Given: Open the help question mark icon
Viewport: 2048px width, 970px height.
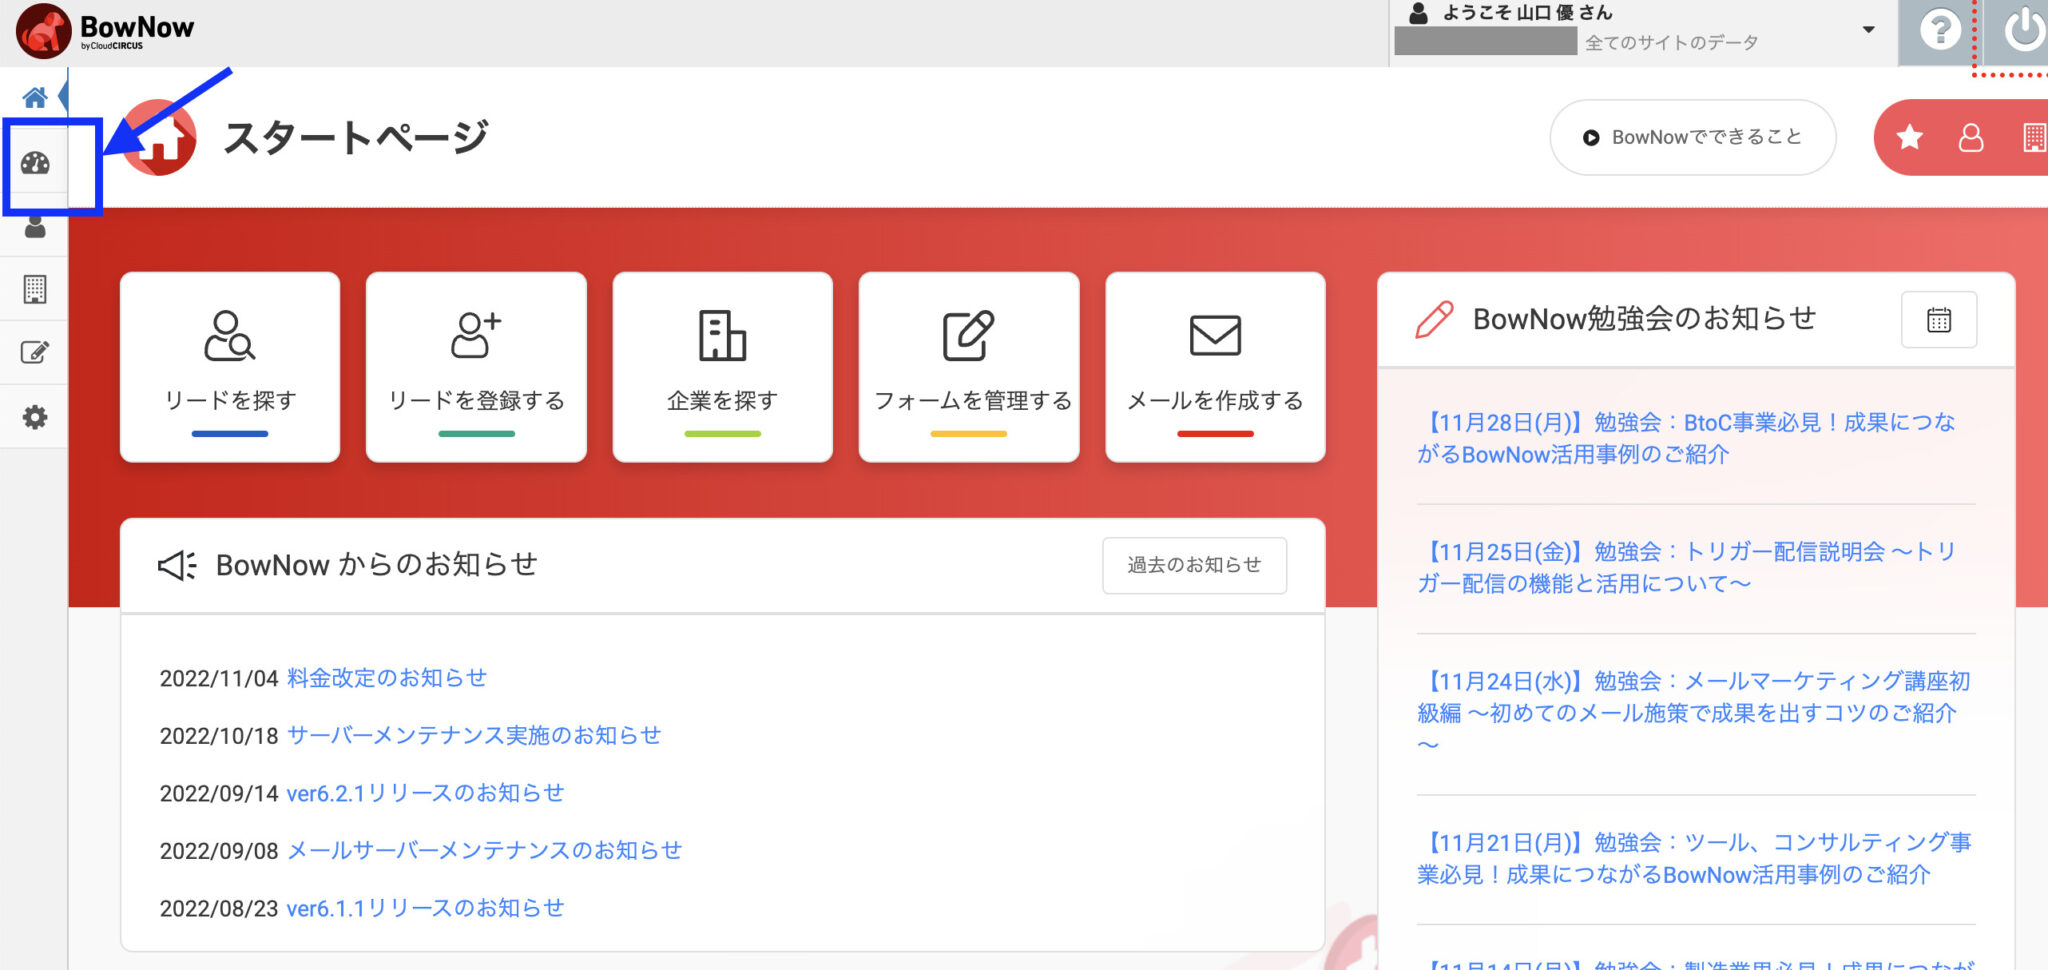Looking at the screenshot, I should coord(1940,30).
